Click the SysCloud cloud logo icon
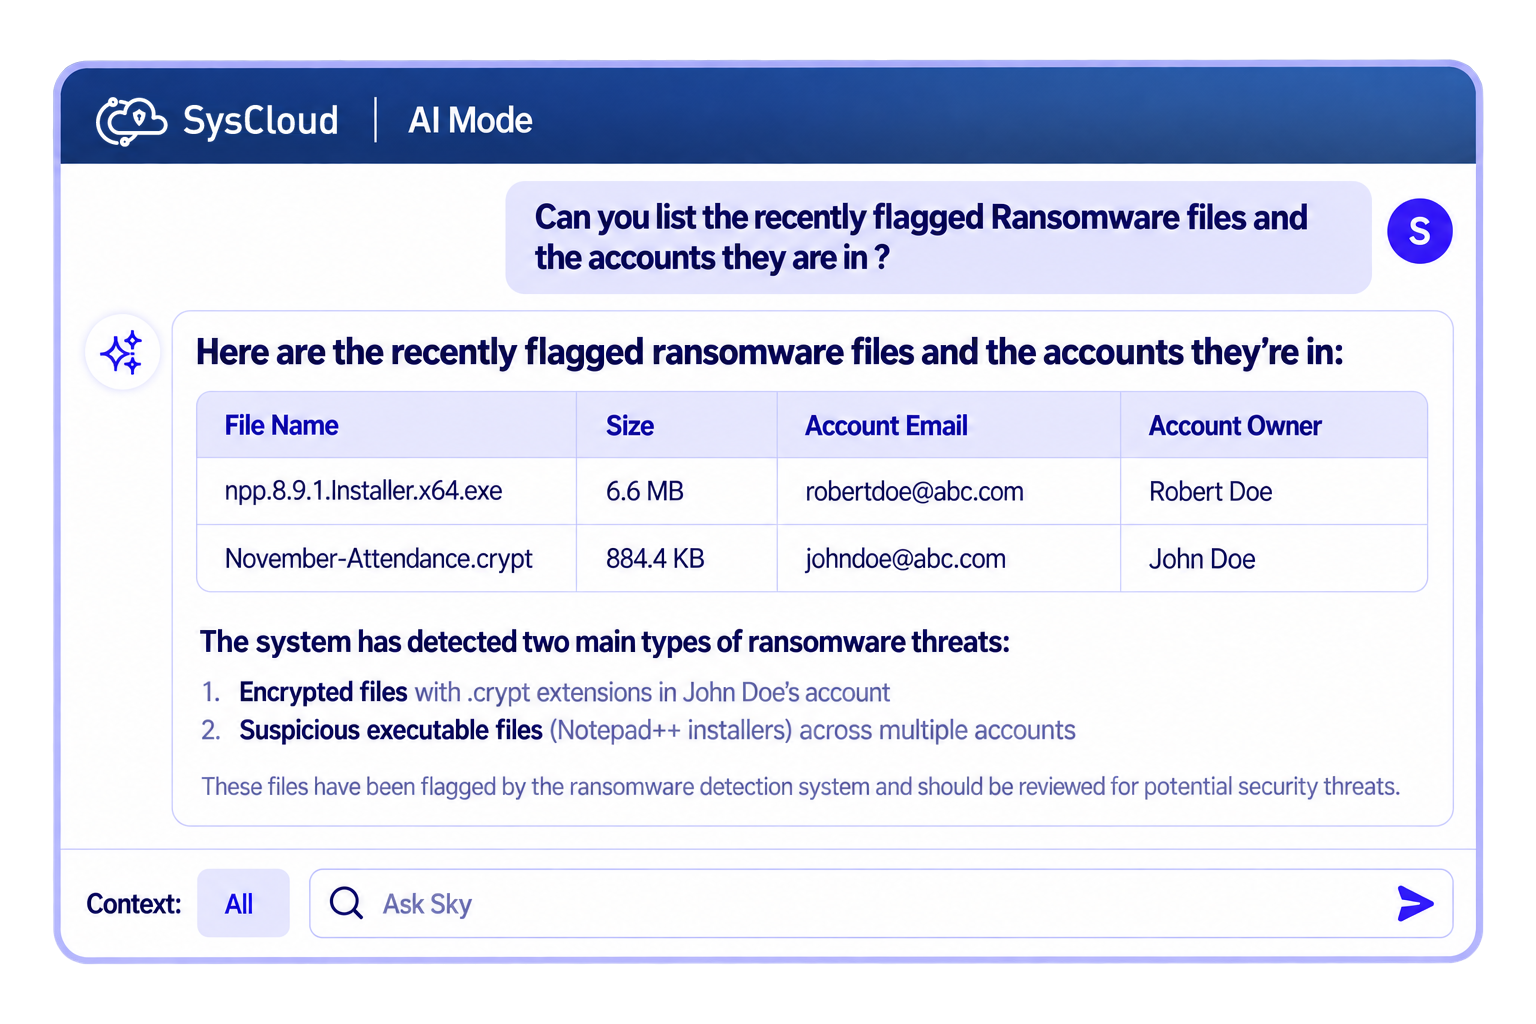 pyautogui.click(x=131, y=121)
